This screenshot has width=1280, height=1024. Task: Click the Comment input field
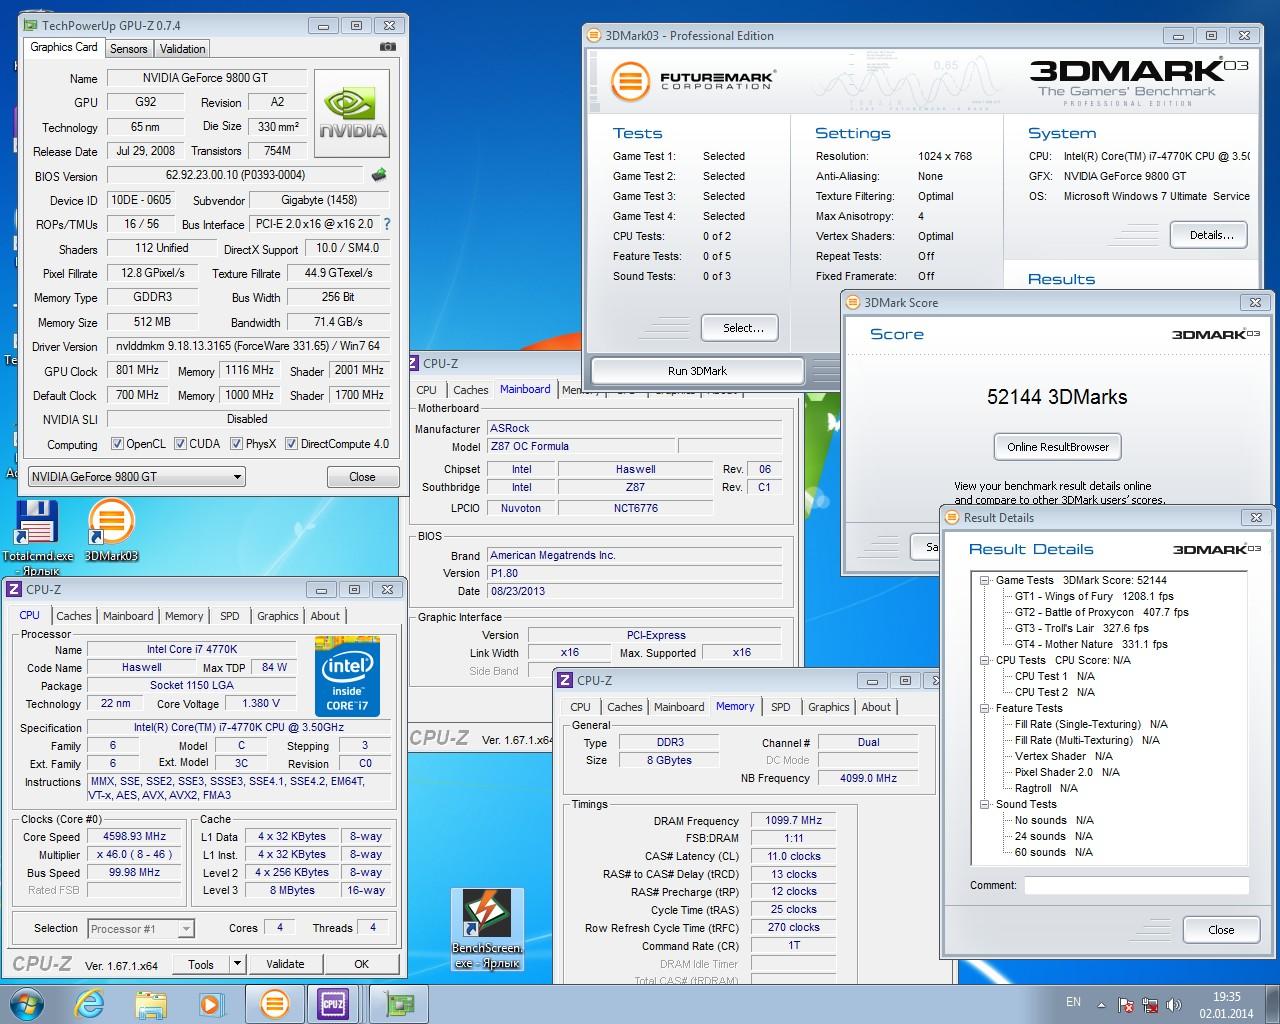1136,886
